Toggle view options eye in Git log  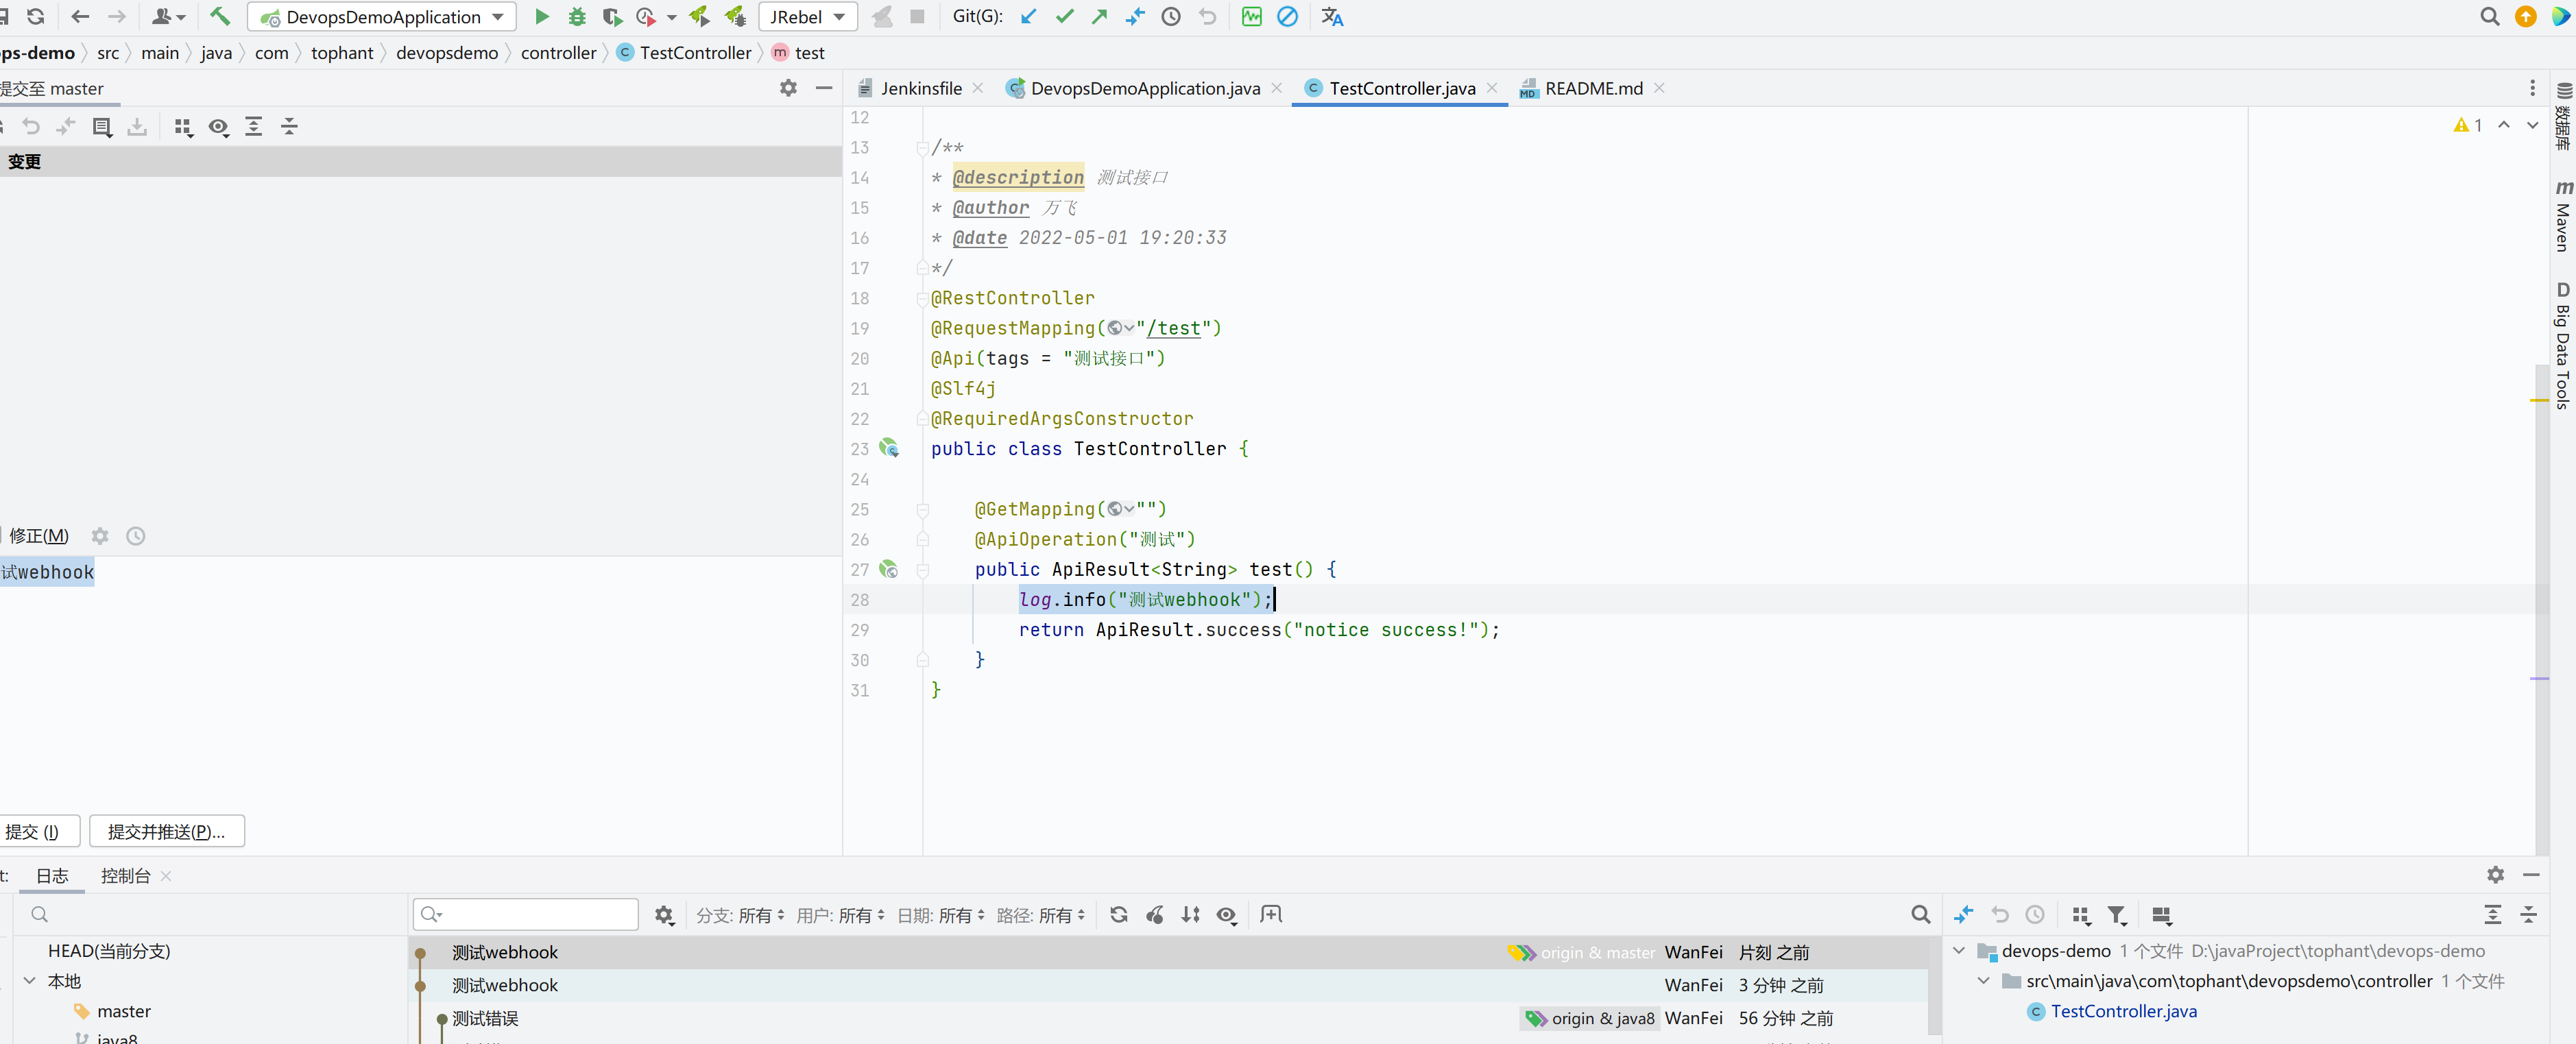pos(1227,915)
